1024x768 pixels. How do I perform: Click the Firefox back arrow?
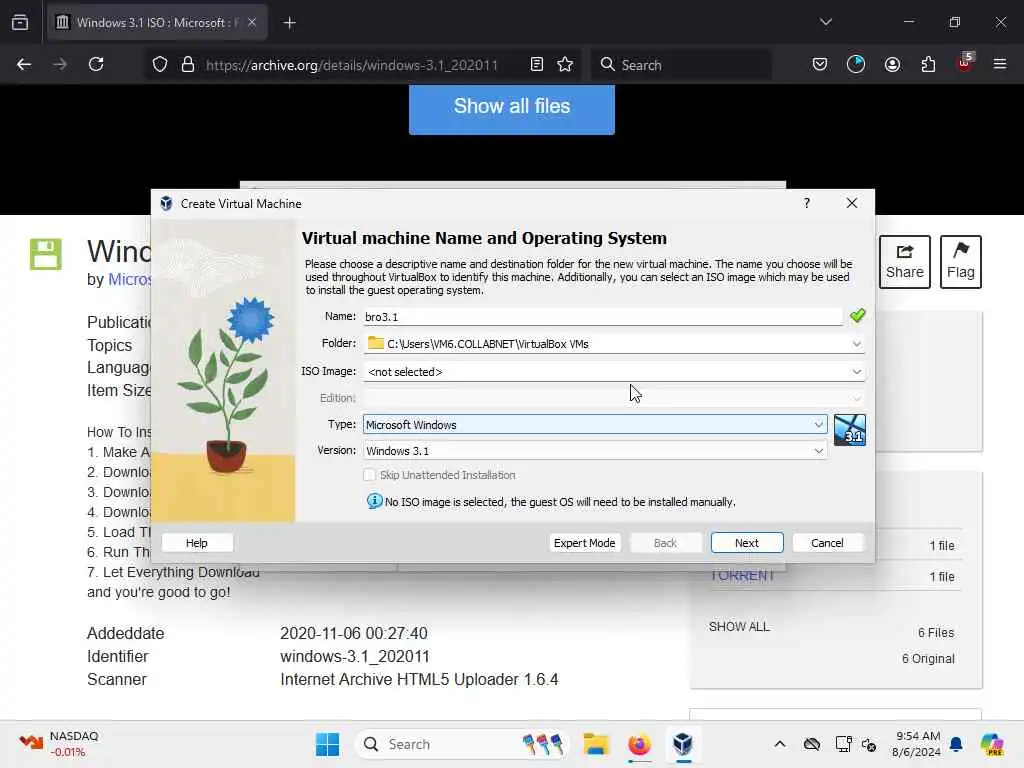point(24,64)
